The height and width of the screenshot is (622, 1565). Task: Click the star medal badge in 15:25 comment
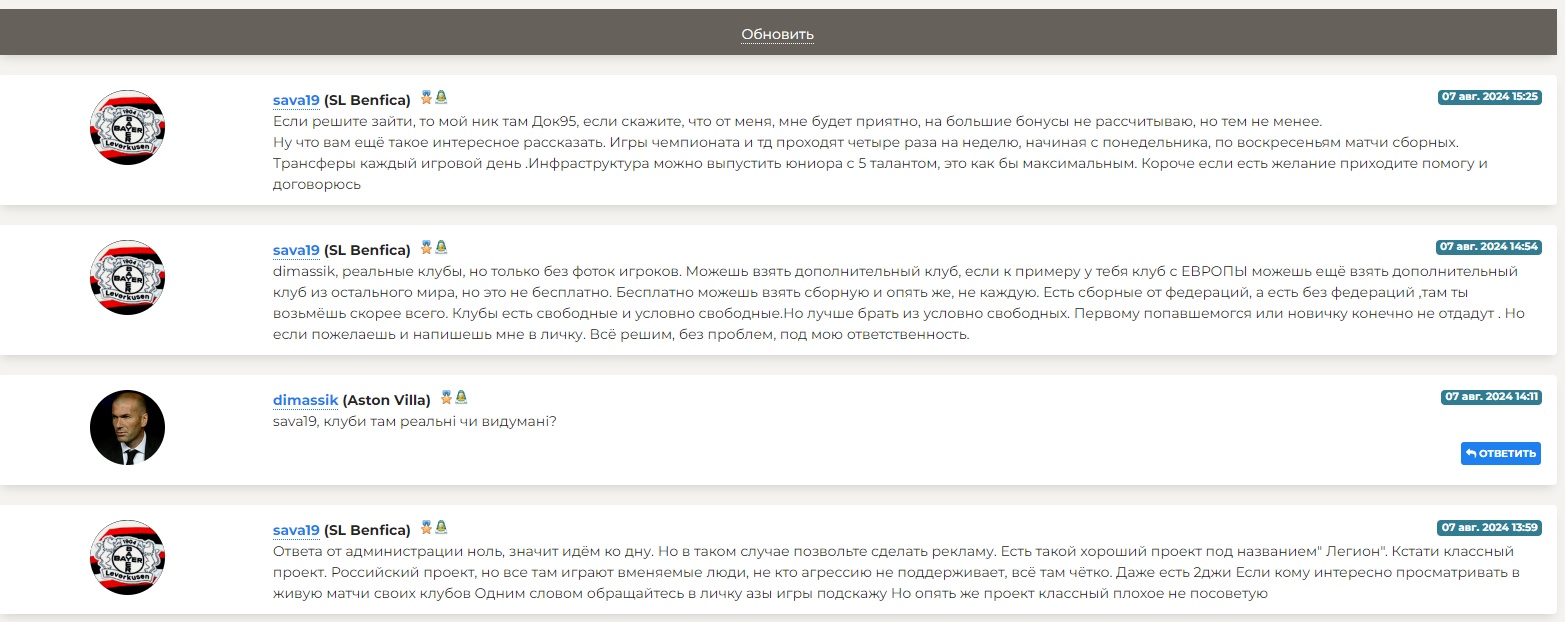pyautogui.click(x=427, y=97)
